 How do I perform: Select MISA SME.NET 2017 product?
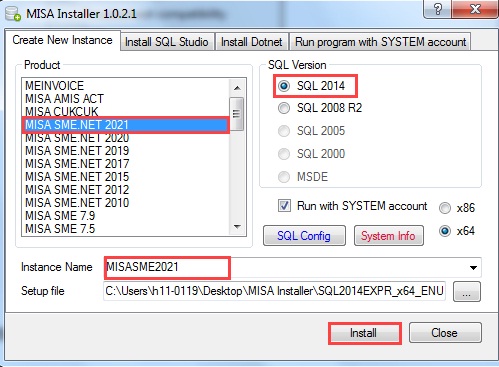click(126, 164)
